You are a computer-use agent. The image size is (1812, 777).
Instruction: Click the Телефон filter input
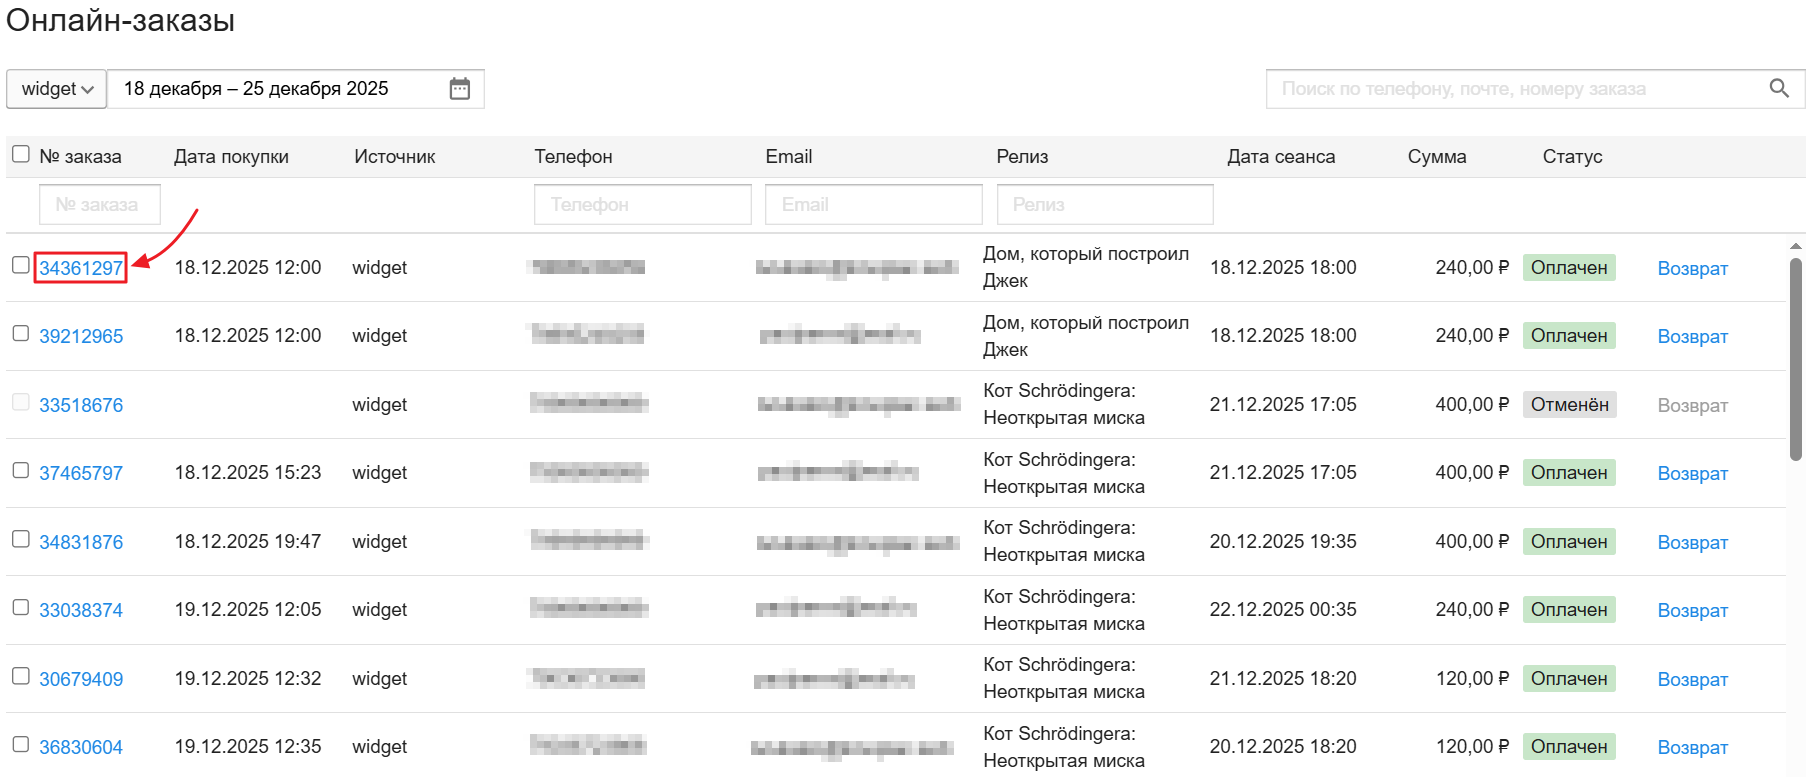tap(642, 204)
